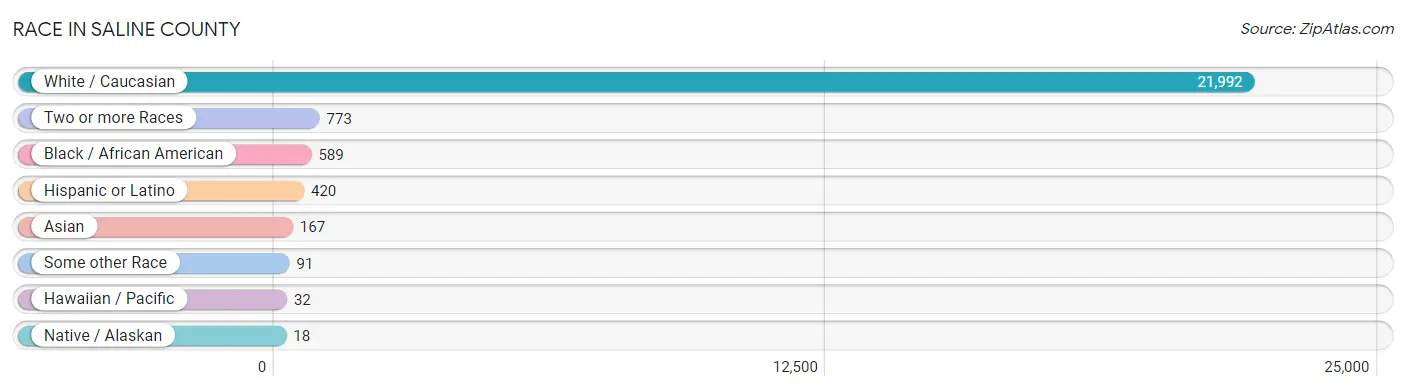Click the 18 value label
Image resolution: width=1406 pixels, height=391 pixels.
302,336
